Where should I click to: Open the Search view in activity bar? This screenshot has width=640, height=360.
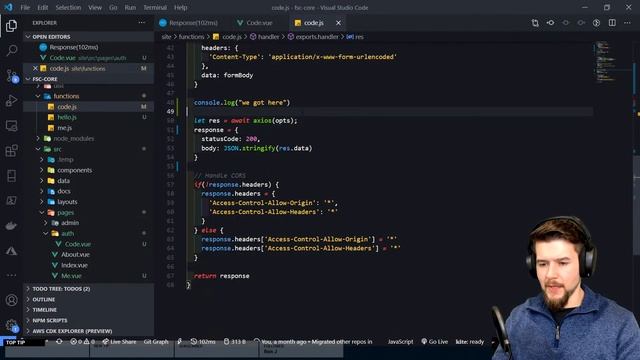click(x=11, y=51)
